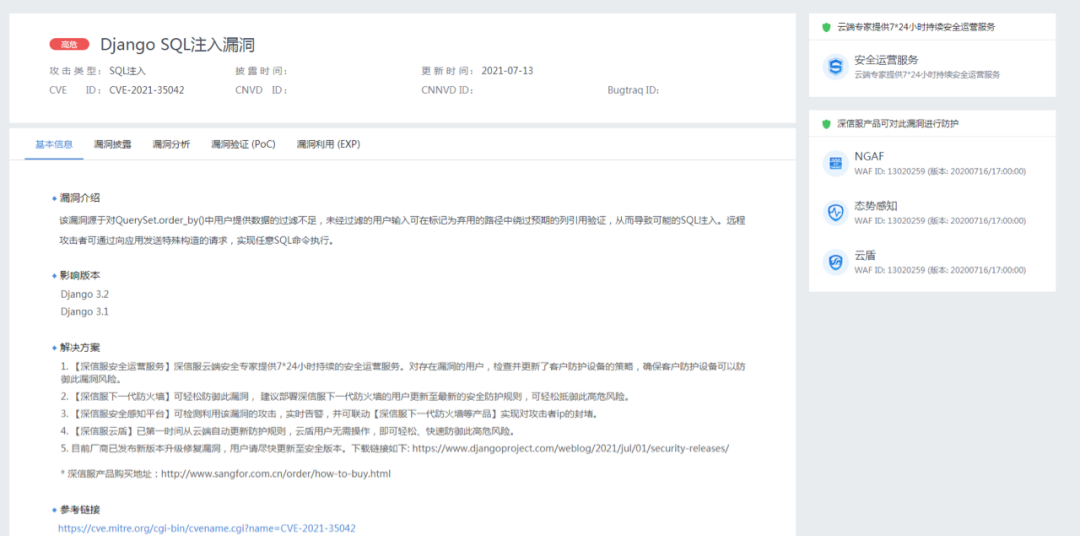Click the SQL注入 attack type value

tap(127, 70)
